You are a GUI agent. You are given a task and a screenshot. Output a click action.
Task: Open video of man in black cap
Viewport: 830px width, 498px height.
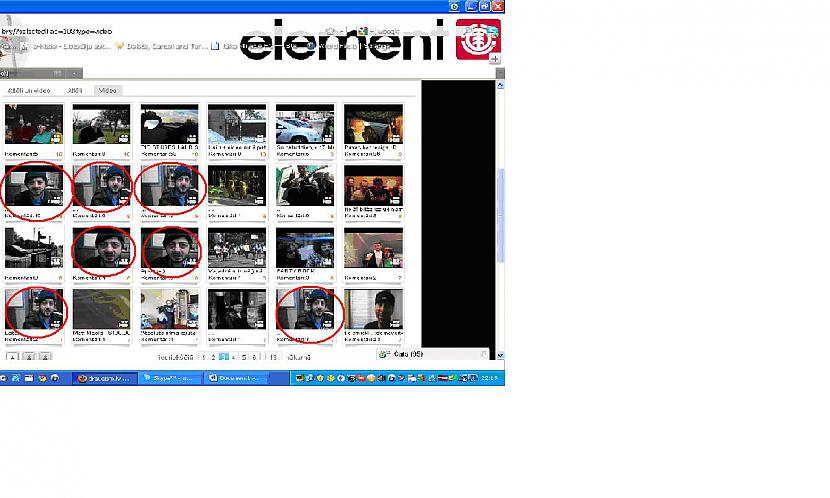click(373, 309)
